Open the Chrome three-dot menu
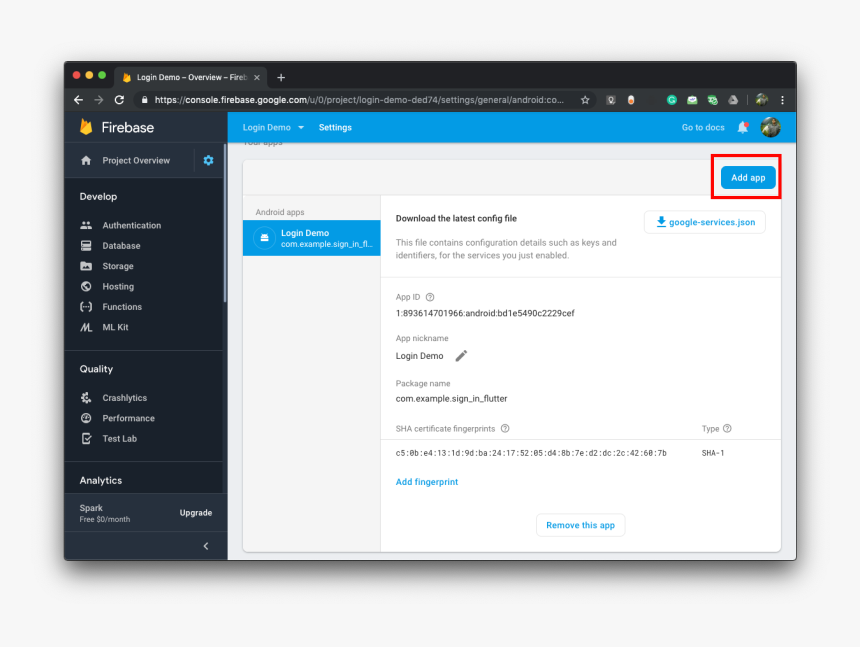The height and width of the screenshot is (647, 860). [783, 100]
